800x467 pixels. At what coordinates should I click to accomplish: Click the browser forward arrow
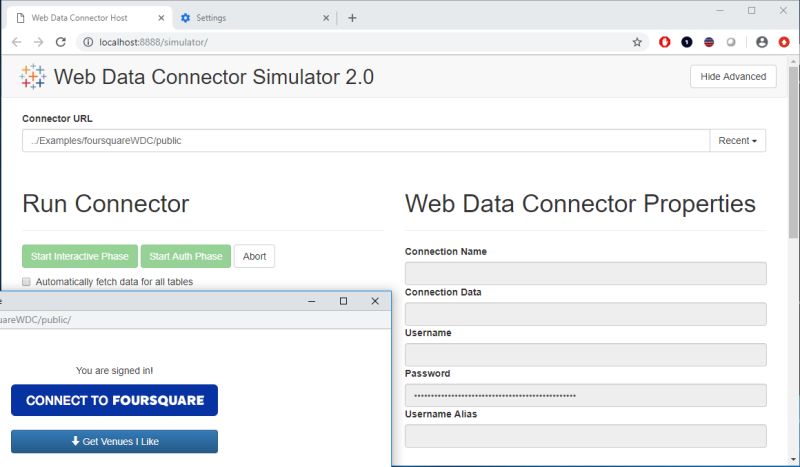coord(39,42)
